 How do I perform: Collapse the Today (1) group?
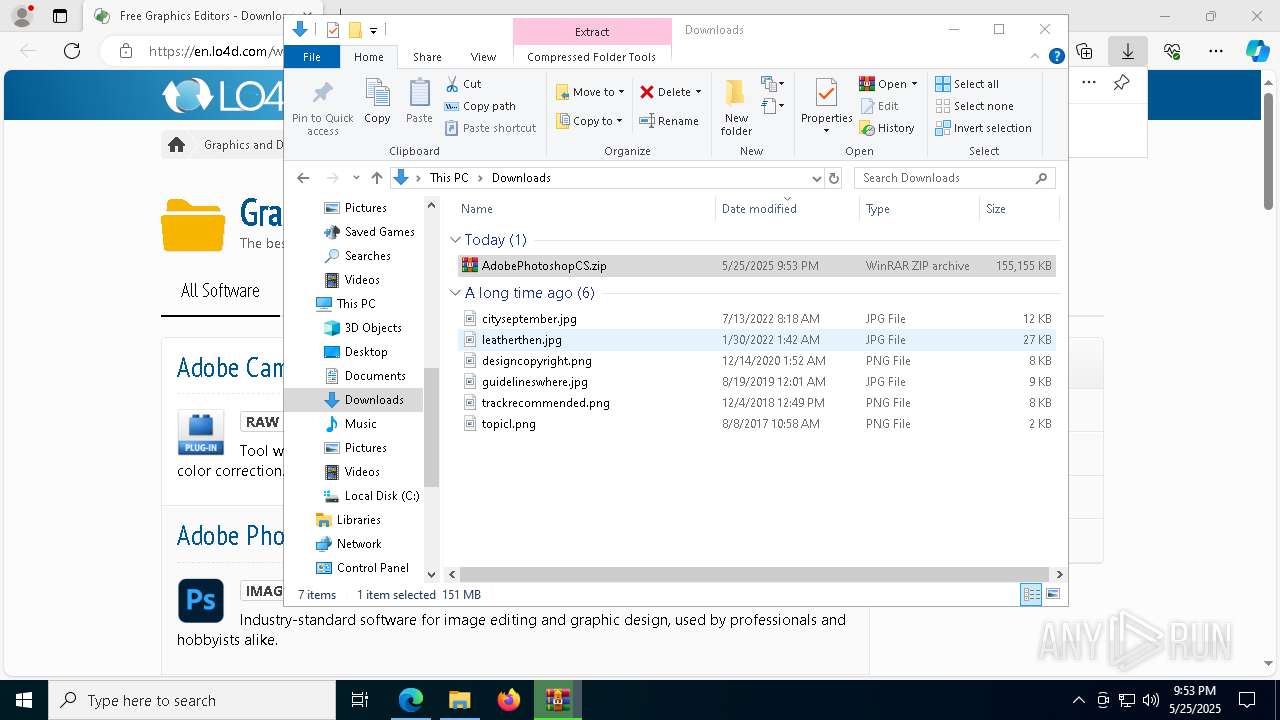coord(455,240)
